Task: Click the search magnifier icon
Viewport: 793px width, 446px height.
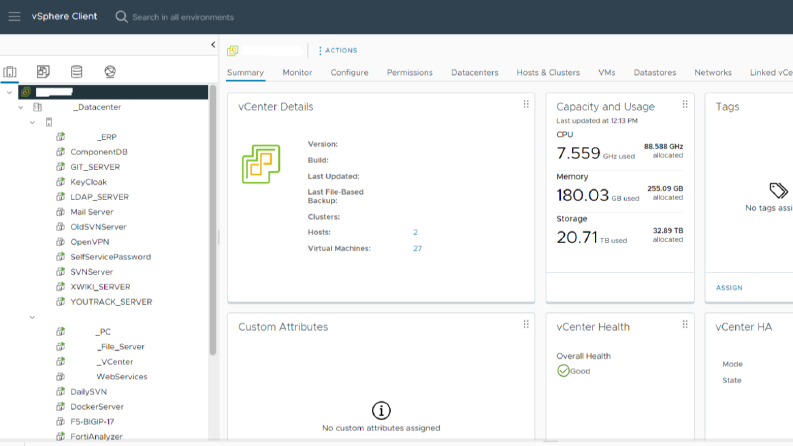Action: [121, 17]
